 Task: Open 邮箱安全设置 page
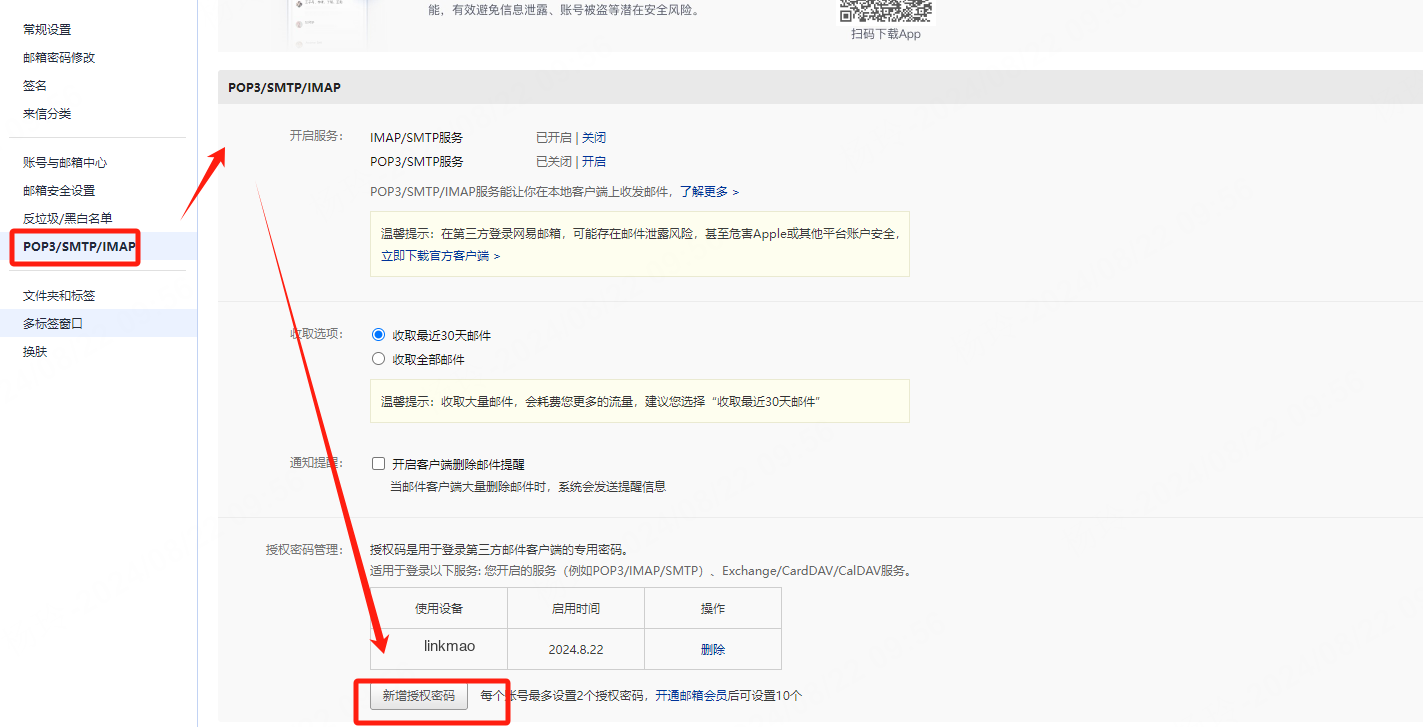coord(59,190)
